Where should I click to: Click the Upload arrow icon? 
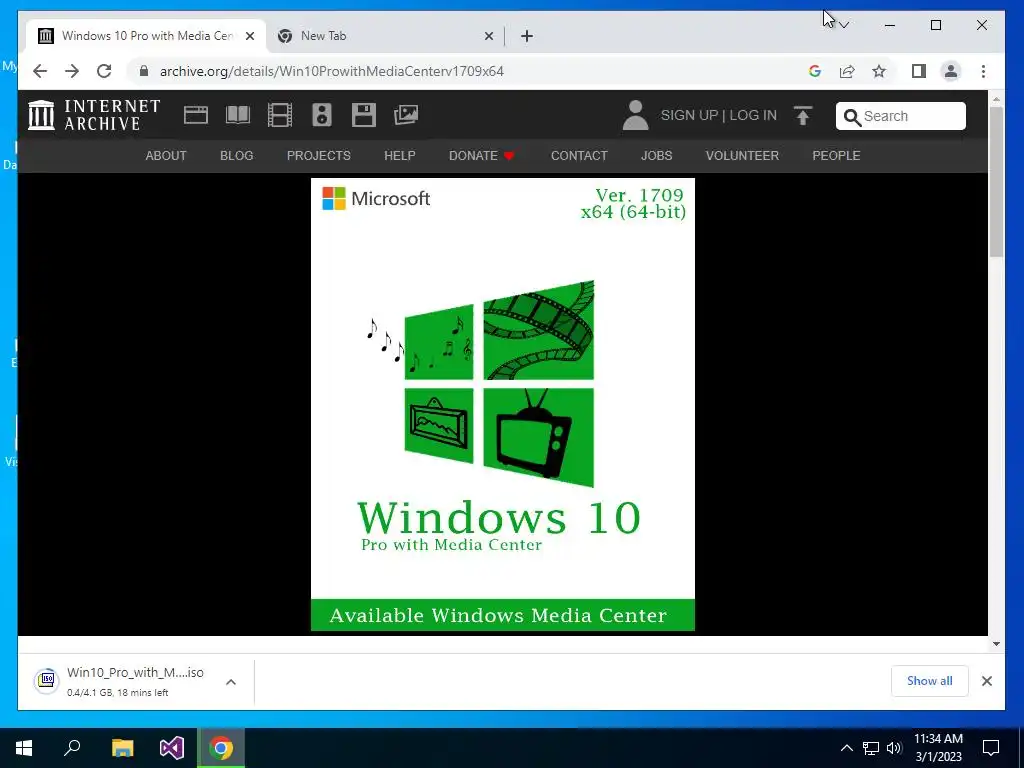(x=803, y=116)
